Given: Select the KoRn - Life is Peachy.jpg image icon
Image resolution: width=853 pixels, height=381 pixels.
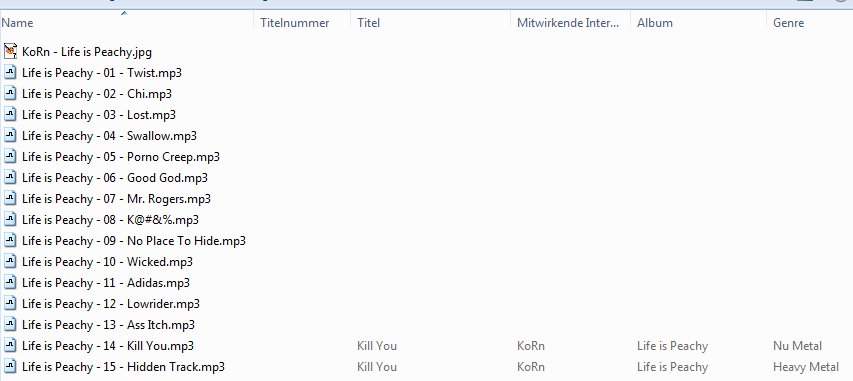Looking at the screenshot, I should pos(10,51).
